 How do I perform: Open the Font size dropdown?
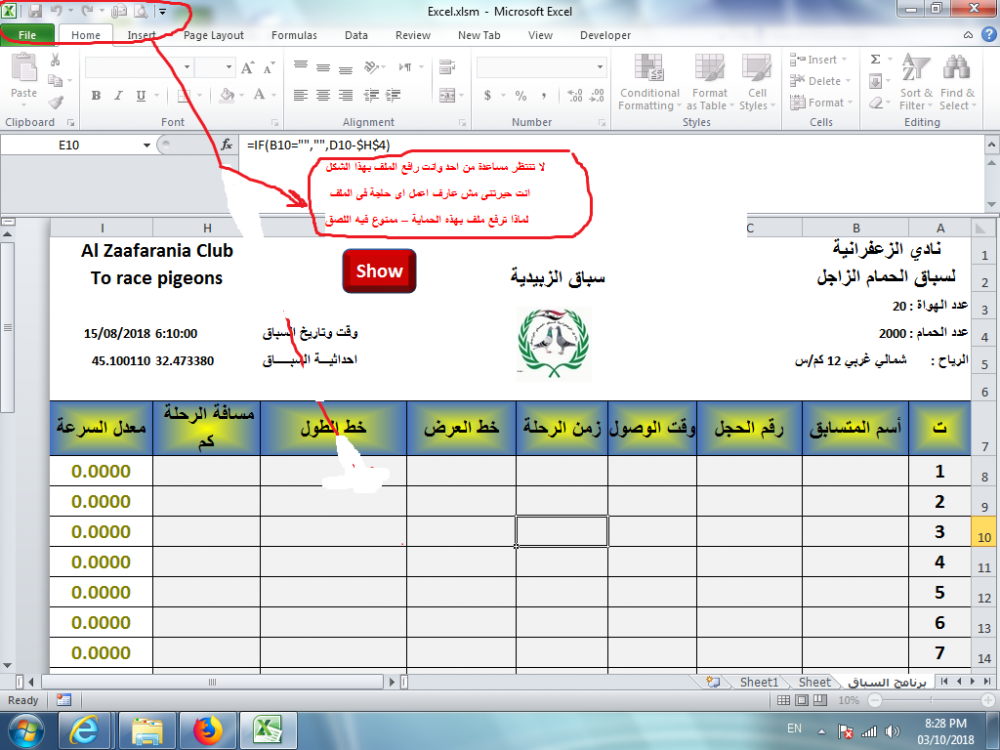(229, 67)
